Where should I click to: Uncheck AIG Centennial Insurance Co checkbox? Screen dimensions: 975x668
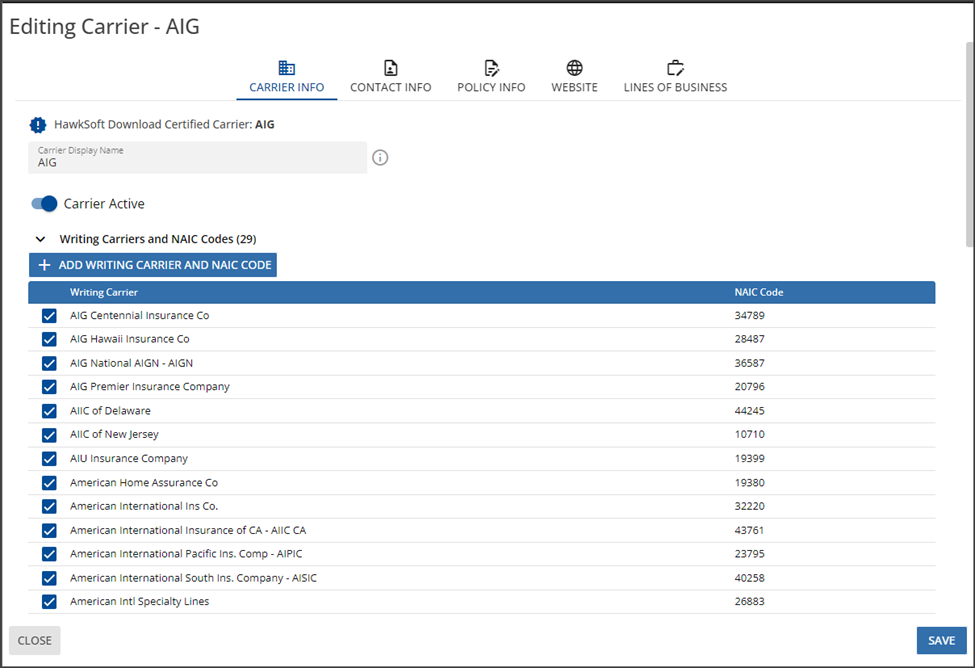click(49, 316)
